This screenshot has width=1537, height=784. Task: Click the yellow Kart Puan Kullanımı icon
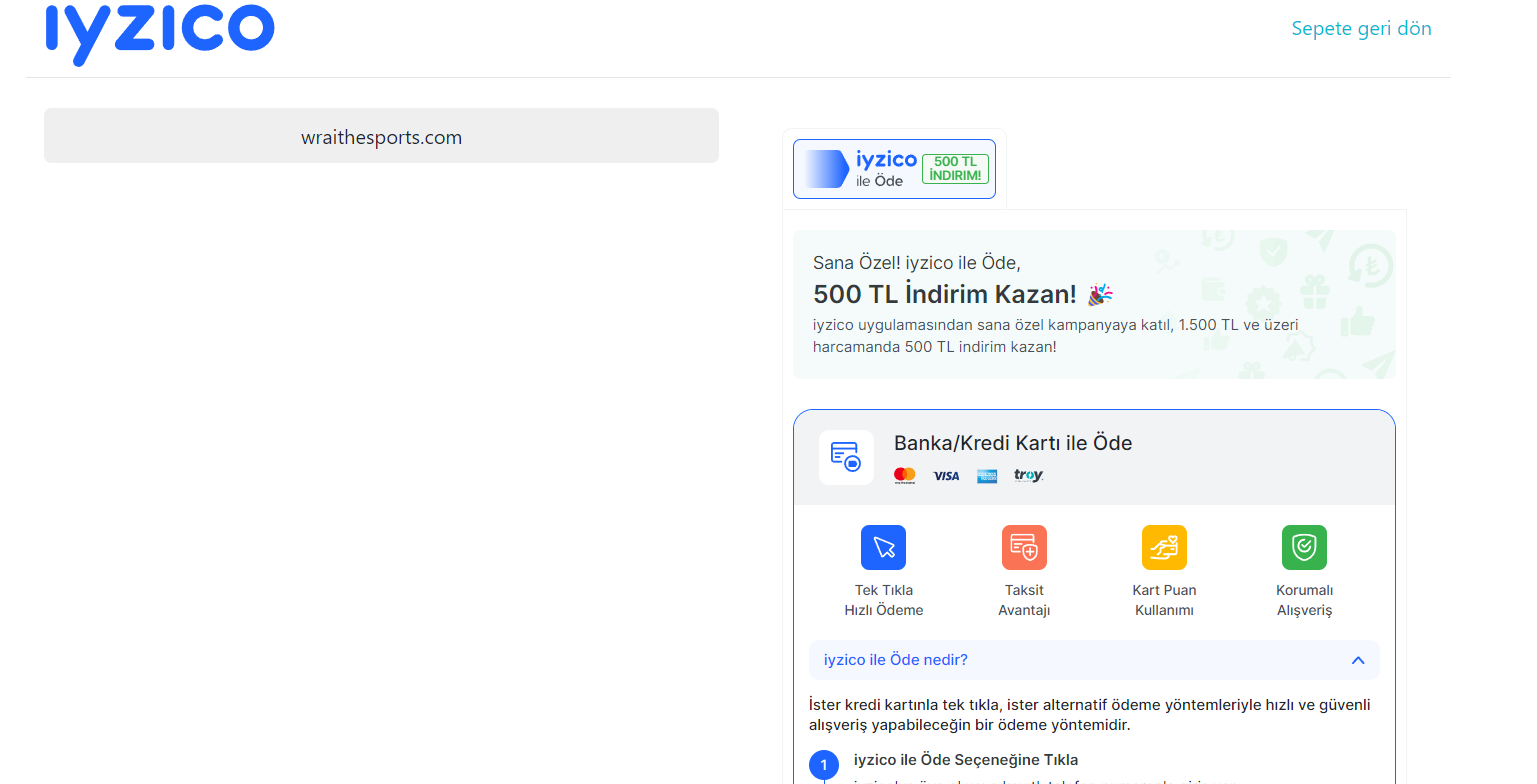tap(1164, 547)
